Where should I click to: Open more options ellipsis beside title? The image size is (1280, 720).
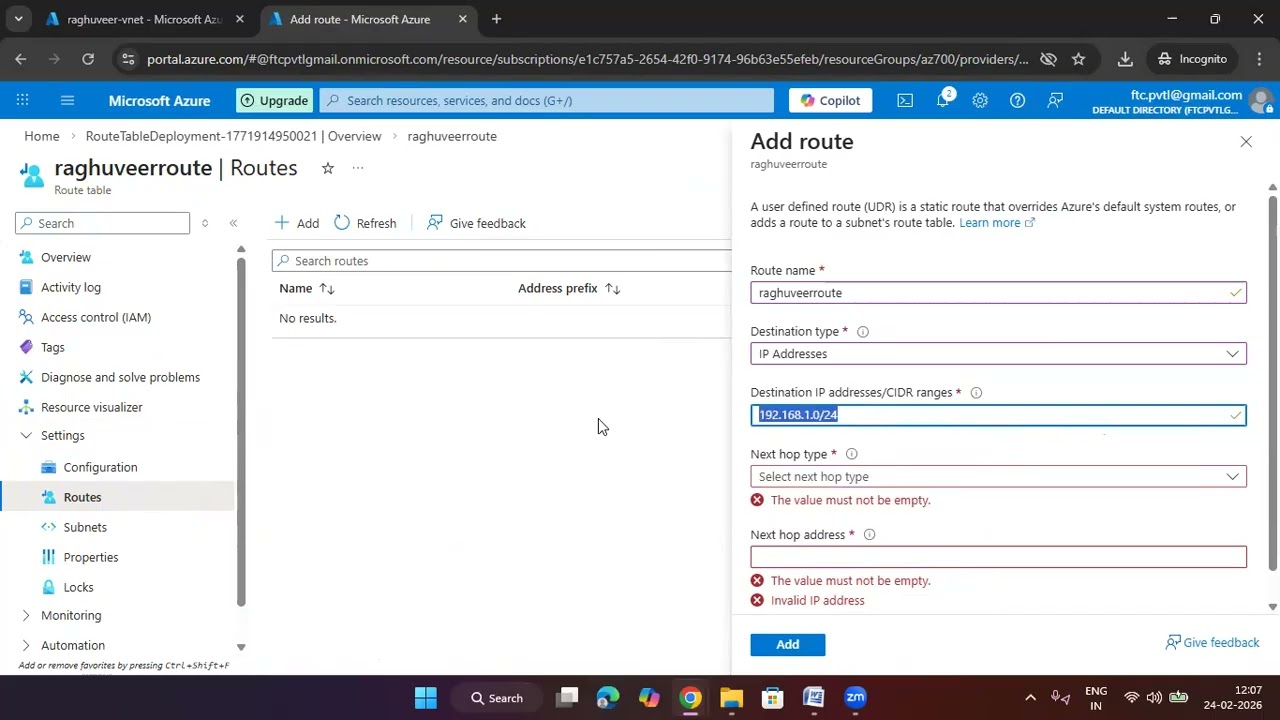[358, 168]
